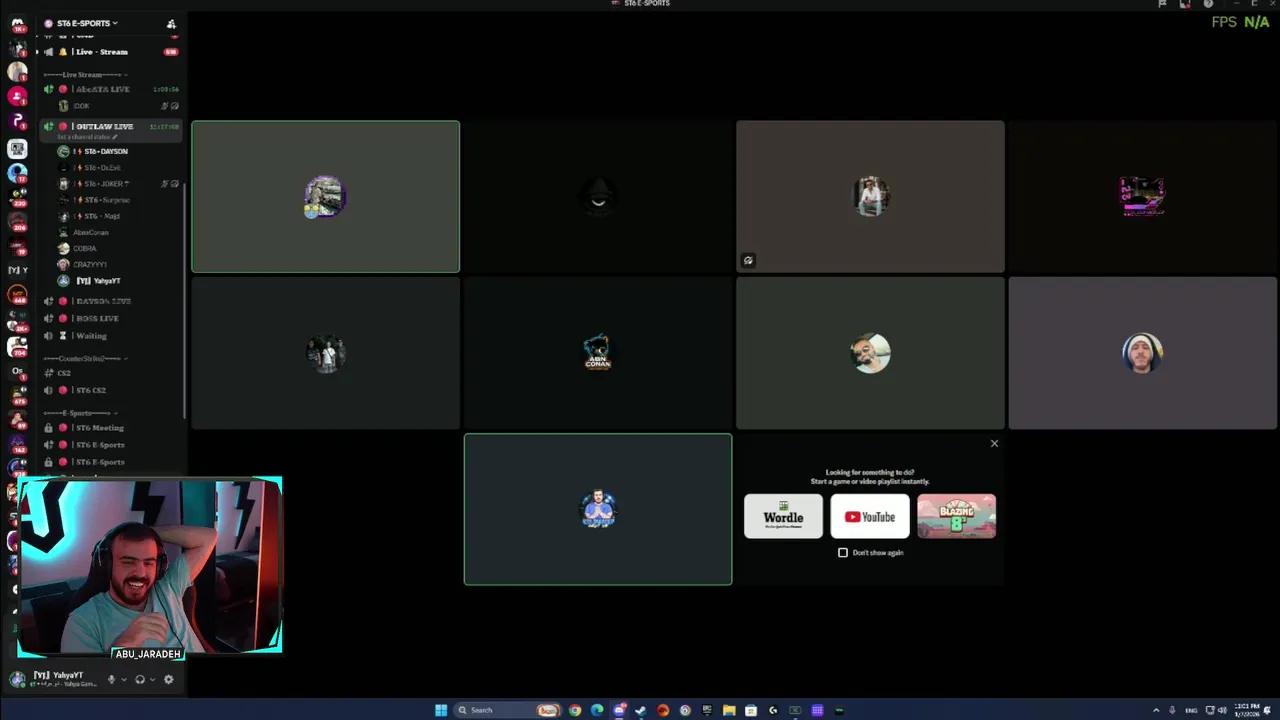Open User Settings gear icon
This screenshot has height=720, width=1280.
168,679
